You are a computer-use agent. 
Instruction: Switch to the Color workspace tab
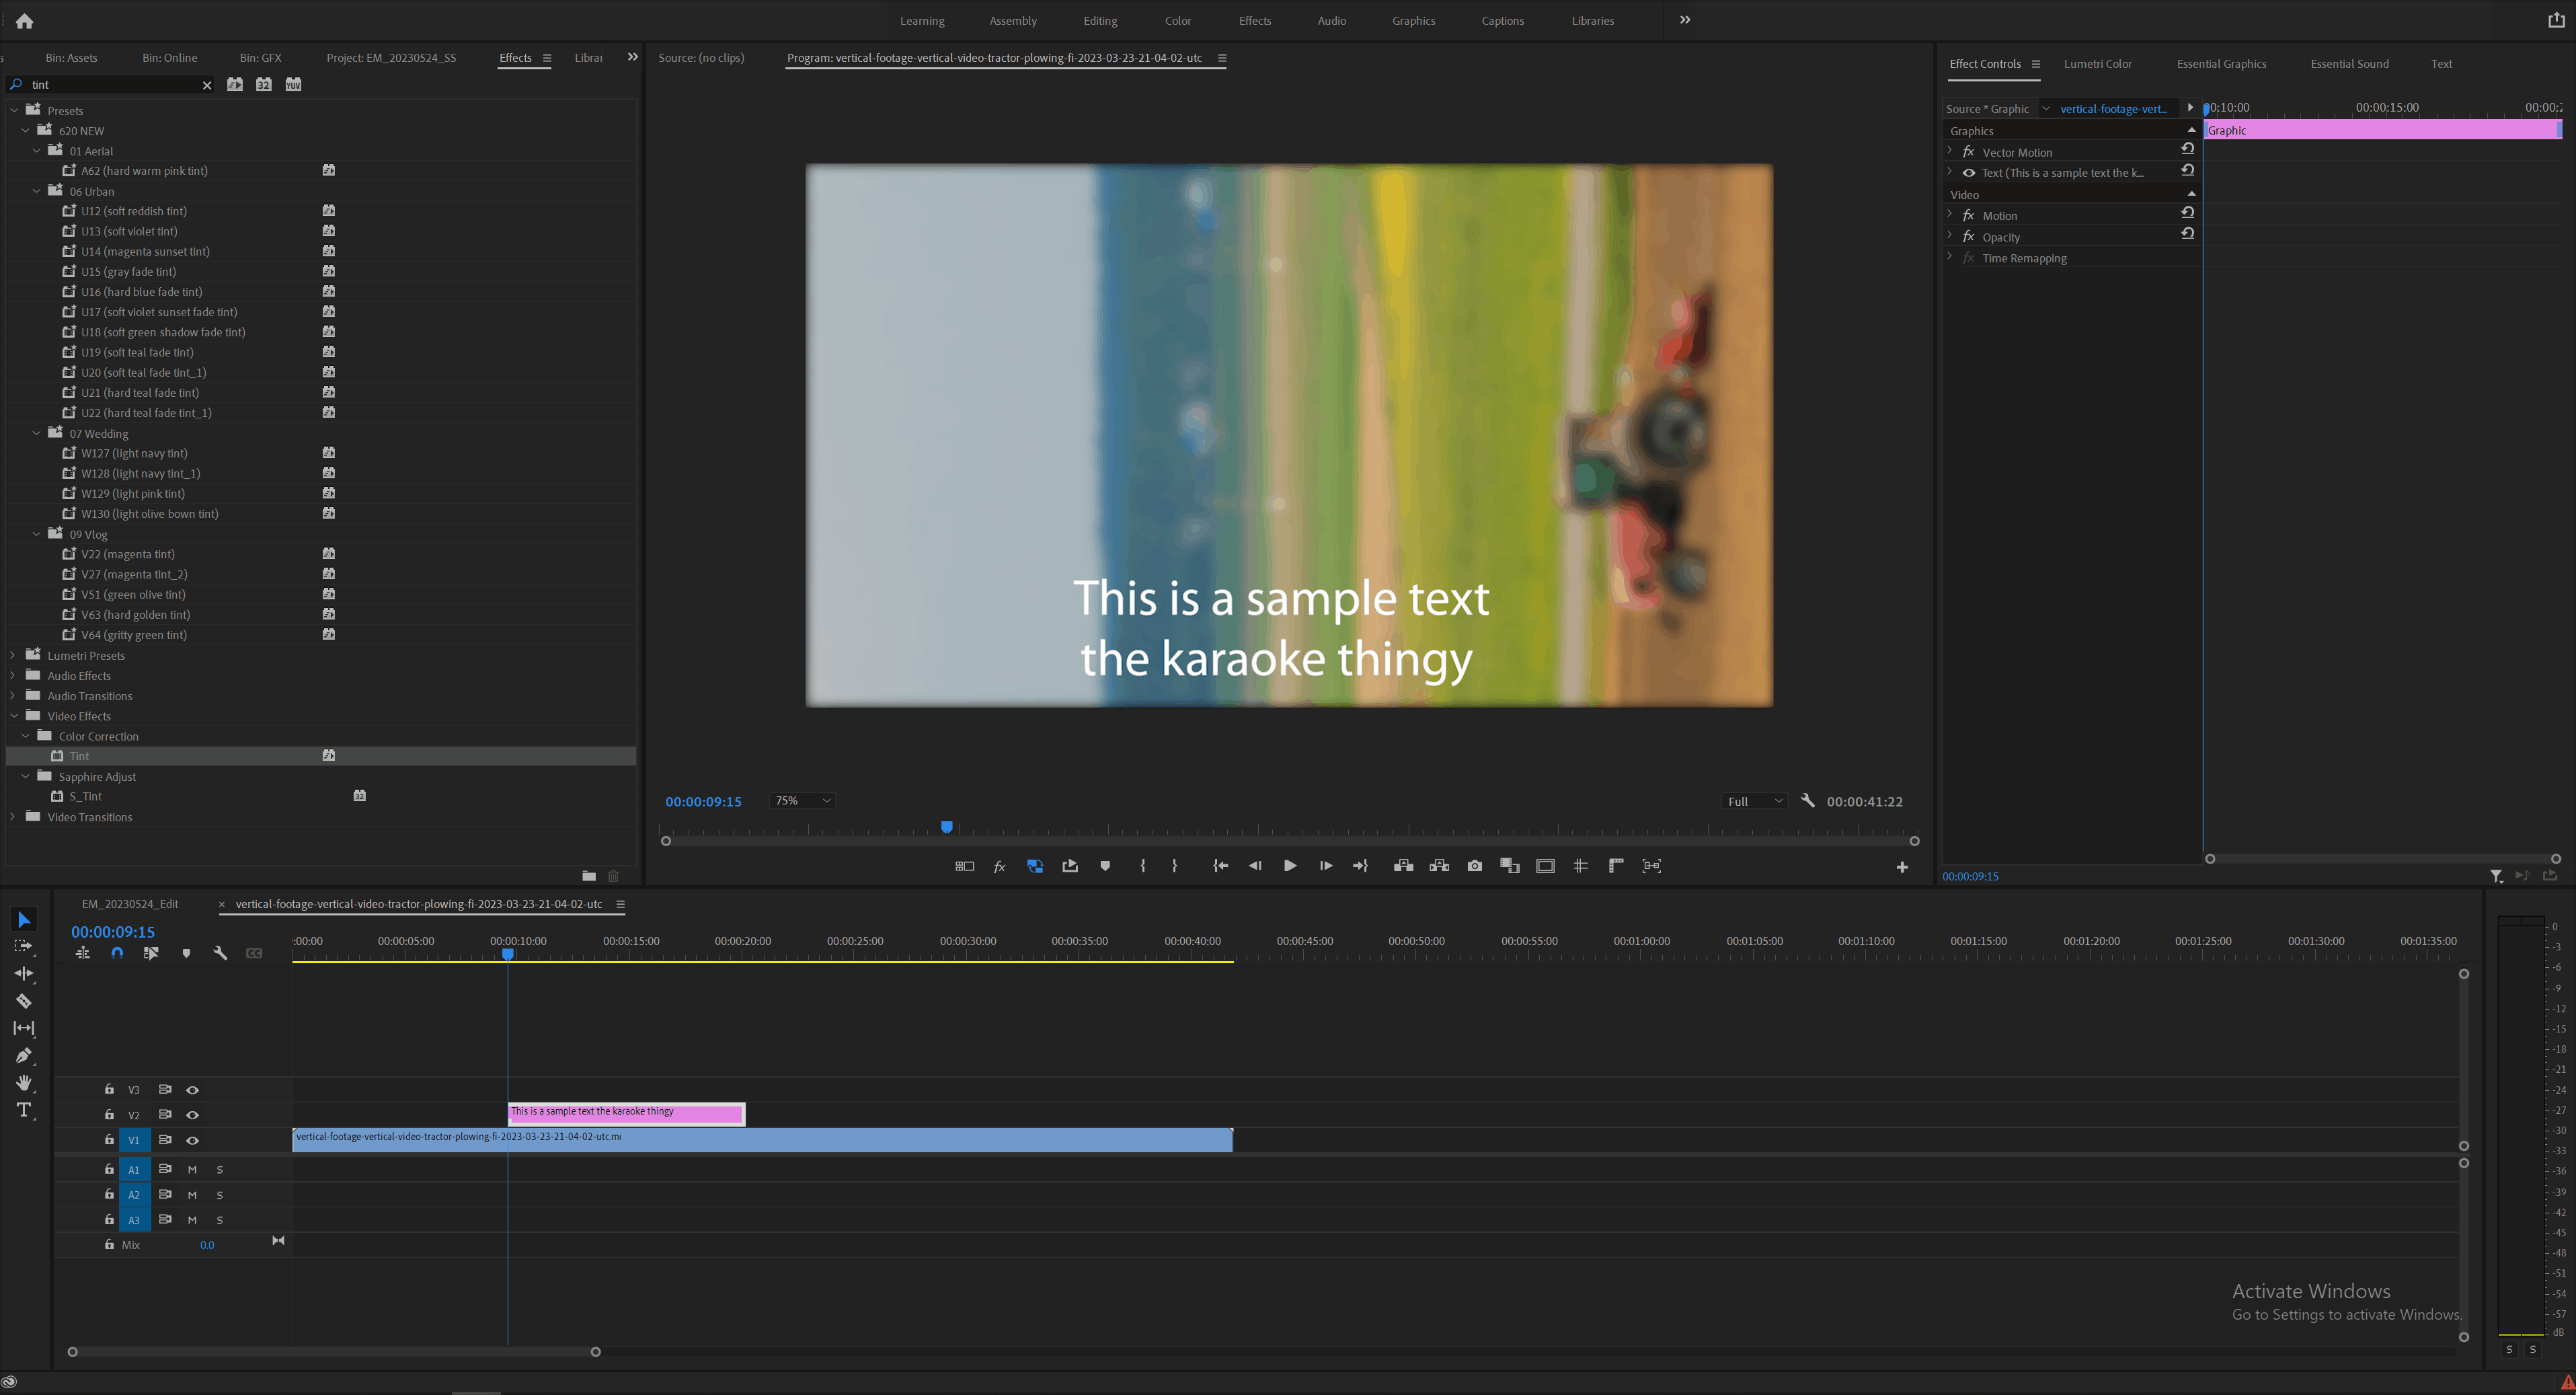point(1177,21)
